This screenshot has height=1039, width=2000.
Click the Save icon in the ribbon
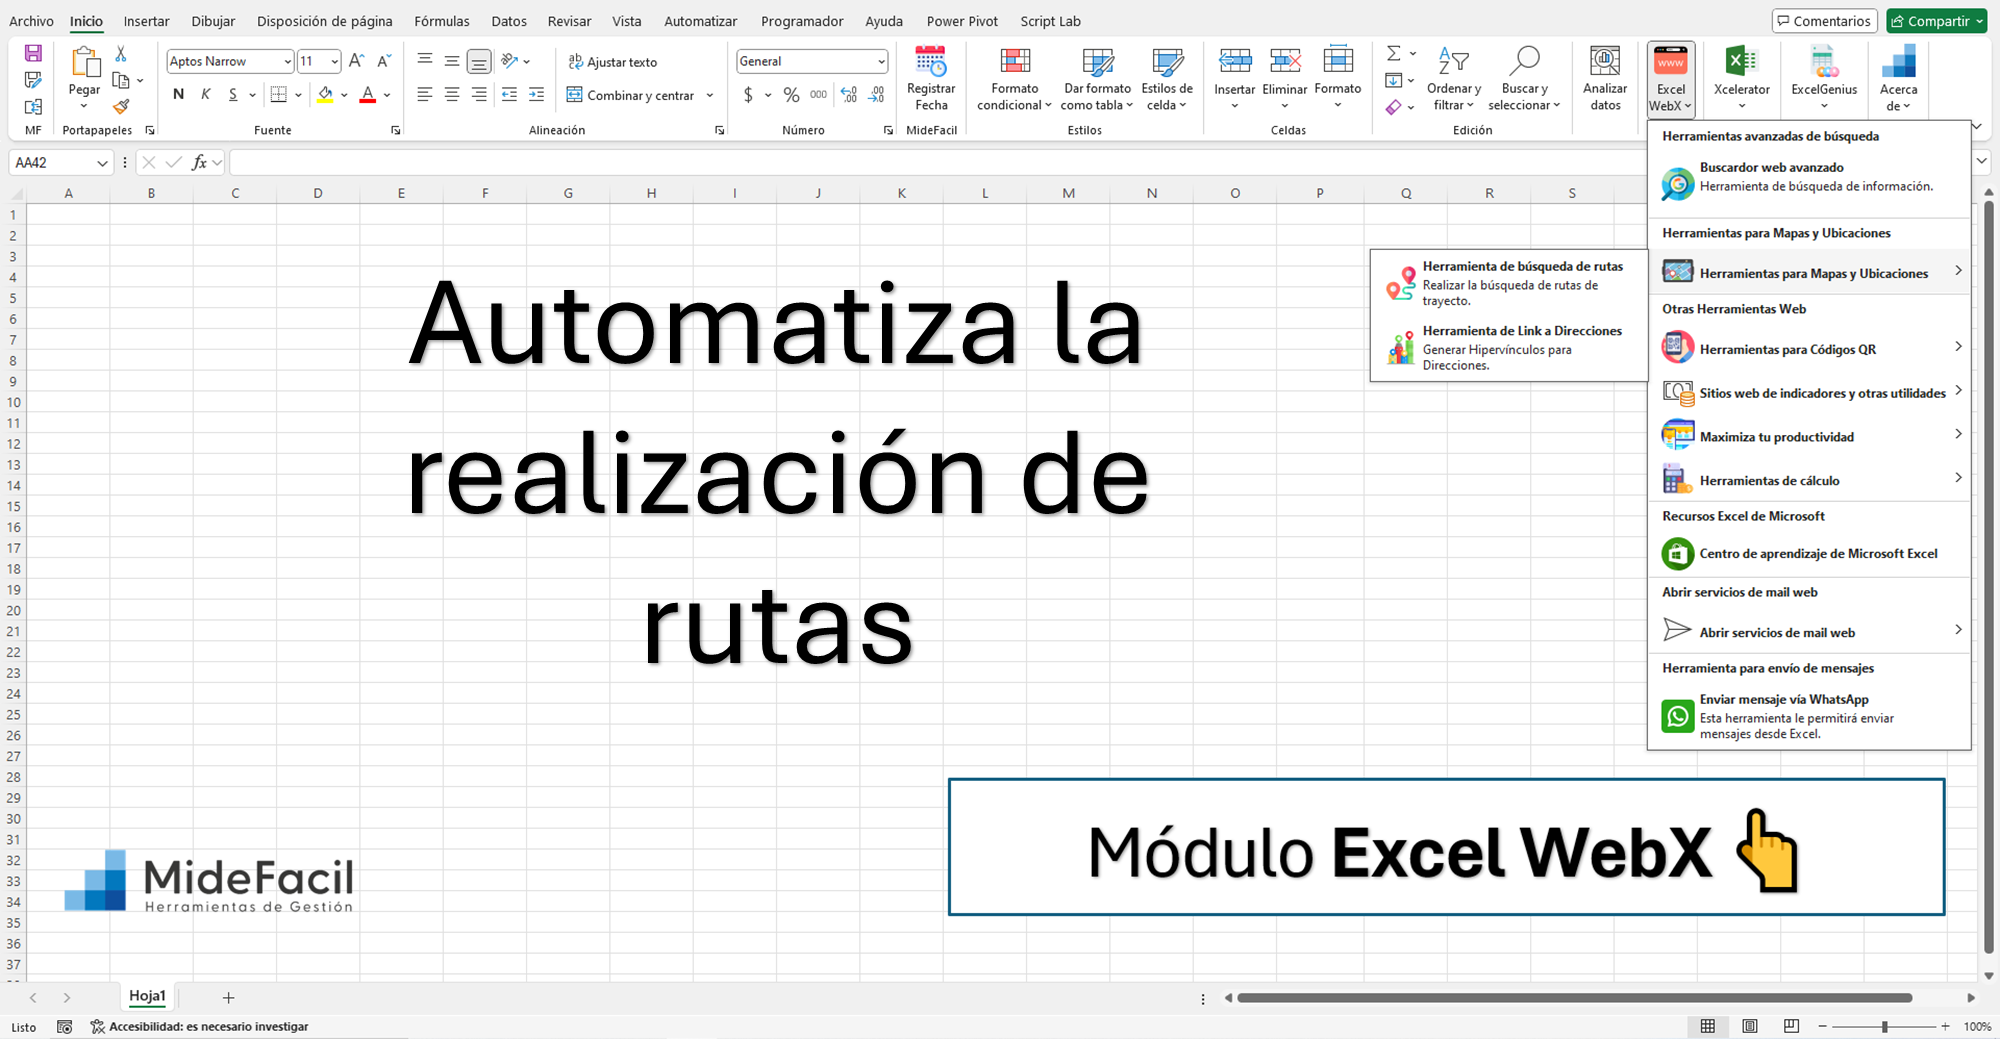(x=33, y=53)
